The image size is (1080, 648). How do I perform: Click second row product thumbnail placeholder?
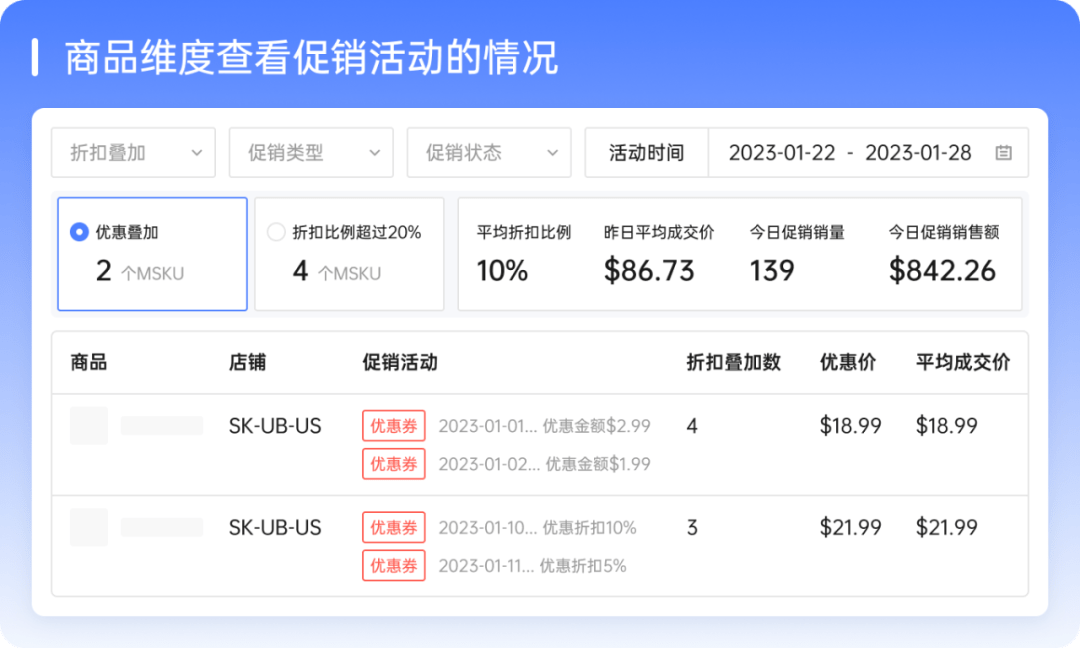click(x=89, y=527)
